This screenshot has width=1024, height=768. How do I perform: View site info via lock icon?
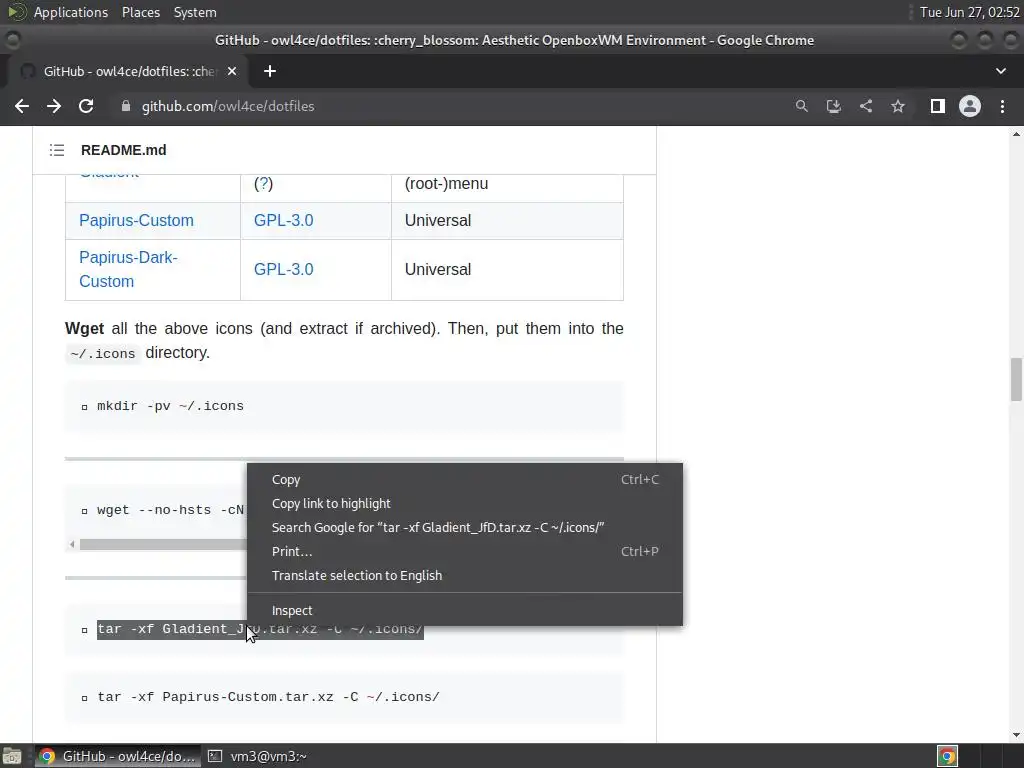tap(126, 106)
